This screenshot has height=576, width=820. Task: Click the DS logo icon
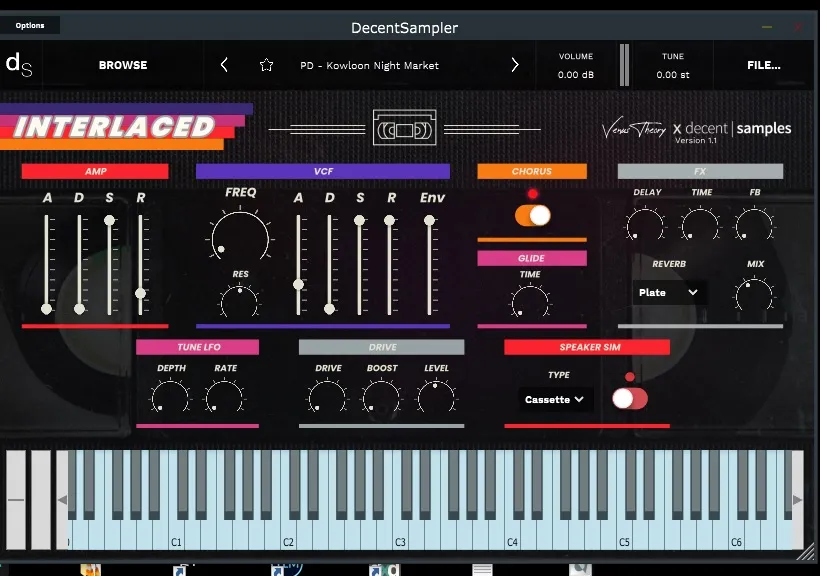(19, 65)
